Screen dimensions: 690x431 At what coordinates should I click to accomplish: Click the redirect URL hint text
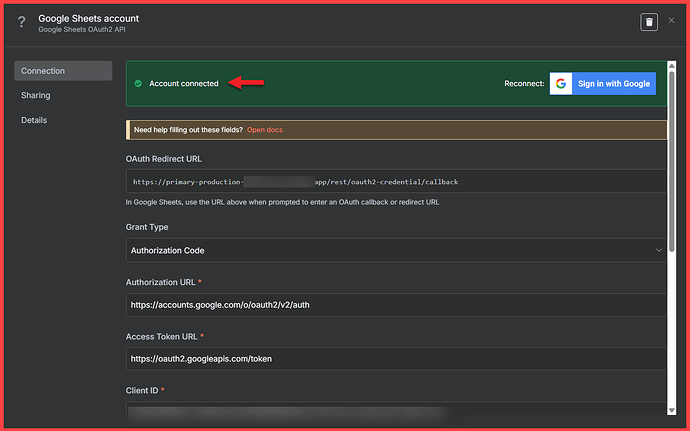click(283, 202)
